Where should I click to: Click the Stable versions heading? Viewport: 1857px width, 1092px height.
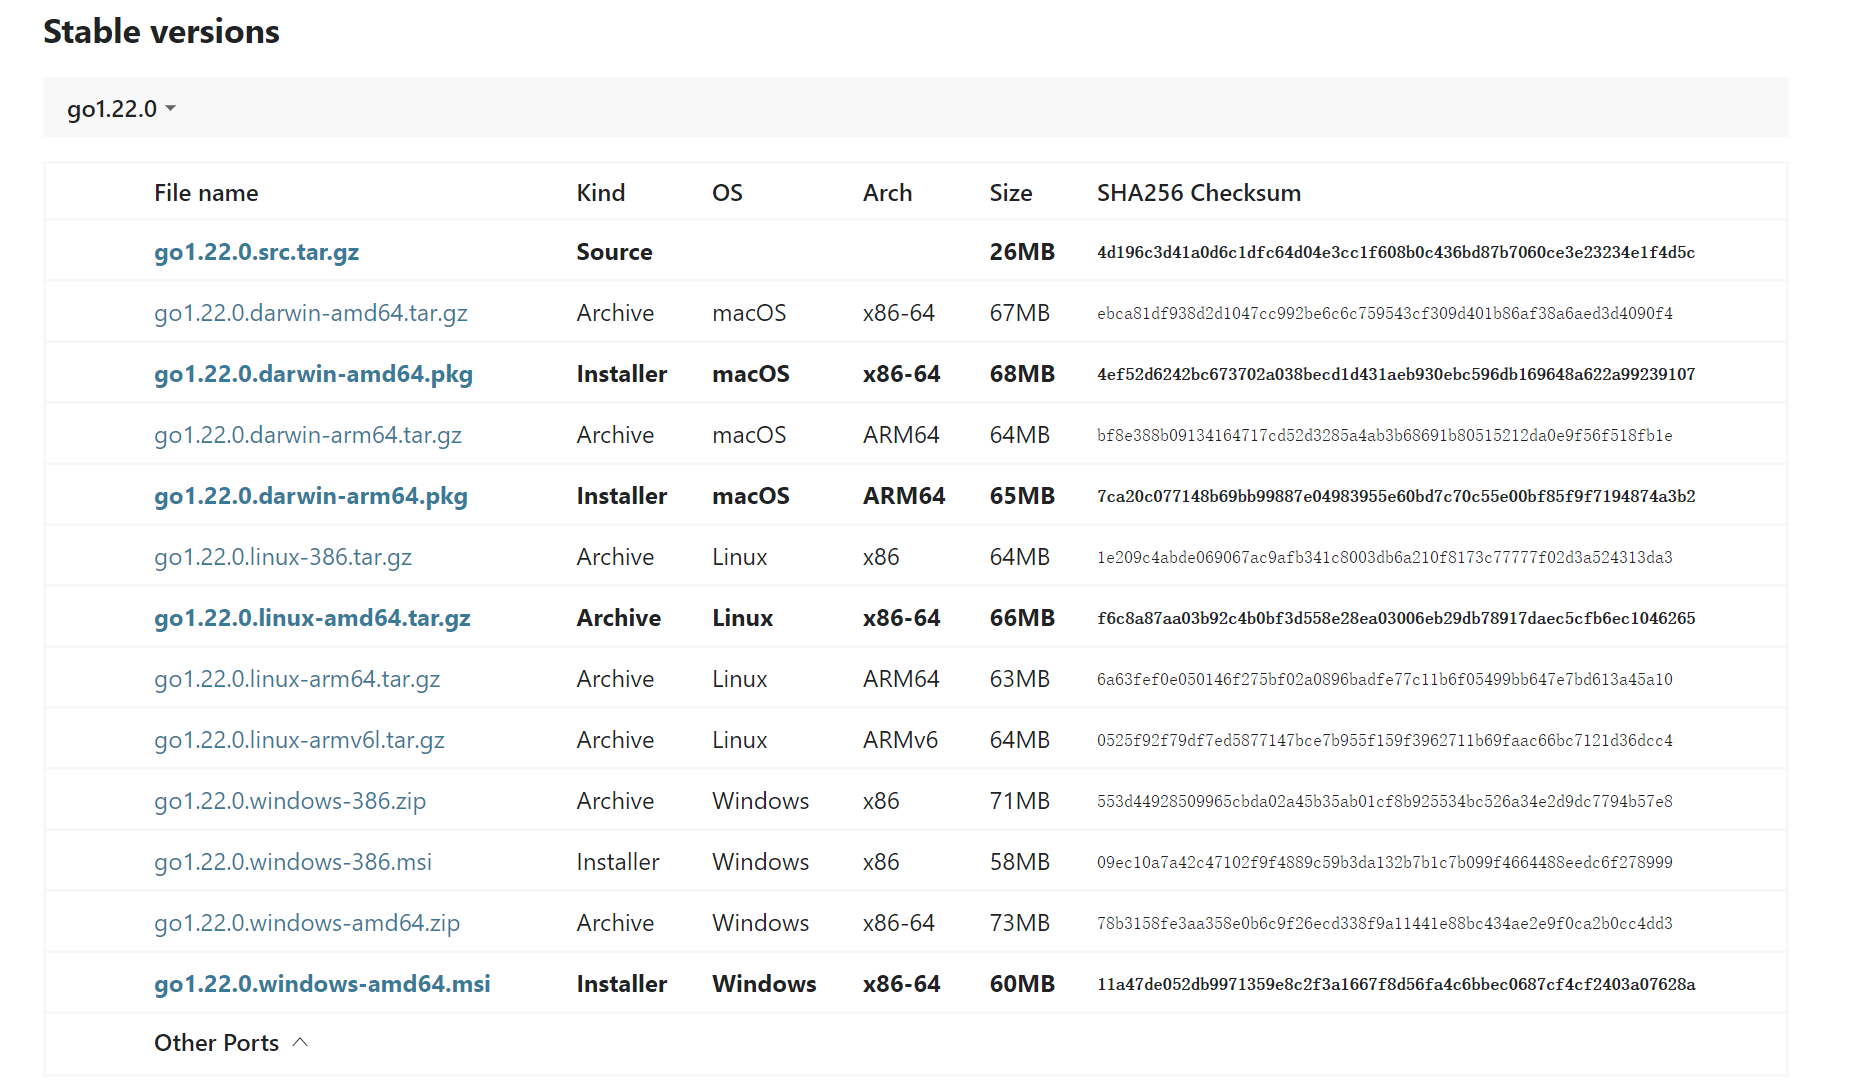point(161,32)
